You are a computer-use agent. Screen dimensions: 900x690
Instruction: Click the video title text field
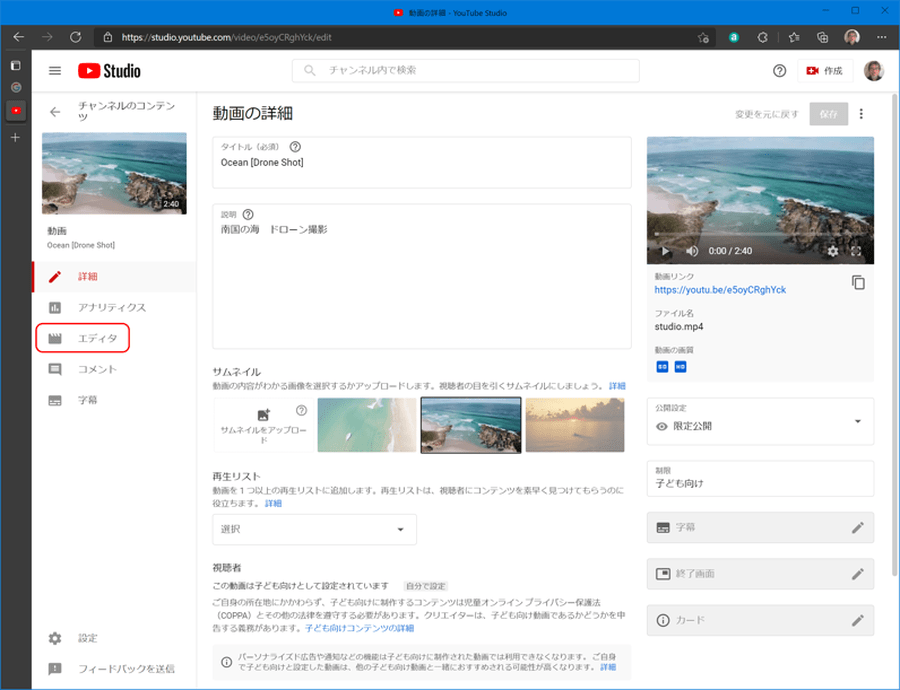click(422, 163)
